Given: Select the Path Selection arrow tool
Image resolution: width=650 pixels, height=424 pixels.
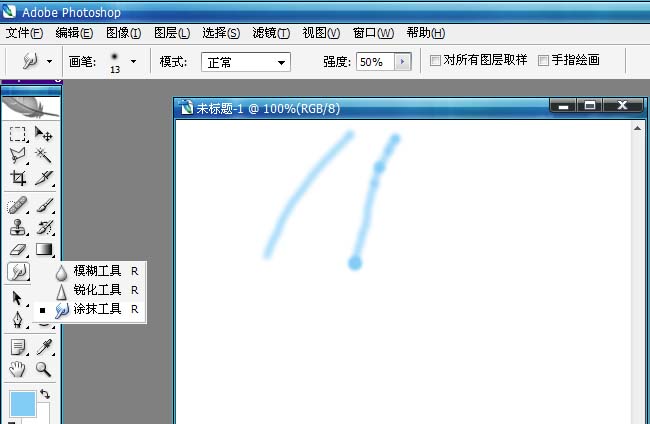Looking at the screenshot, I should [17, 298].
